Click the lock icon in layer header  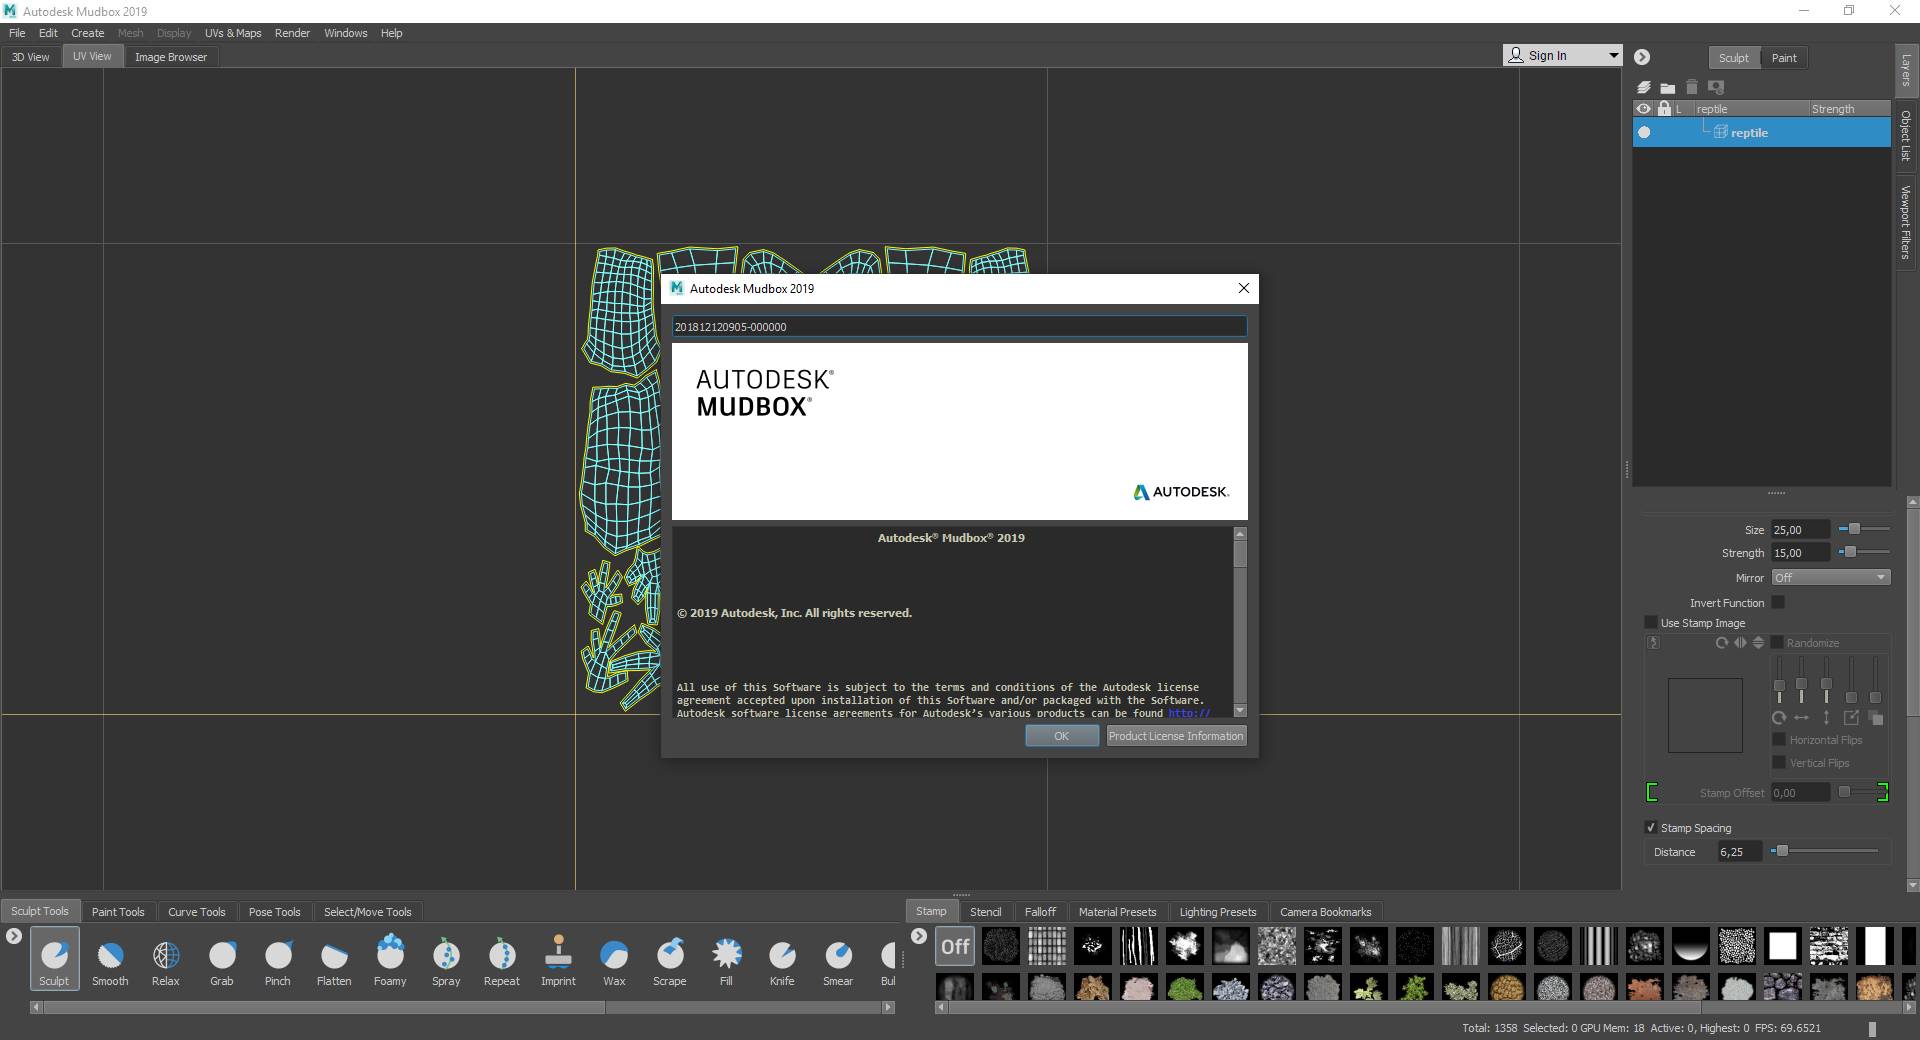tap(1664, 108)
